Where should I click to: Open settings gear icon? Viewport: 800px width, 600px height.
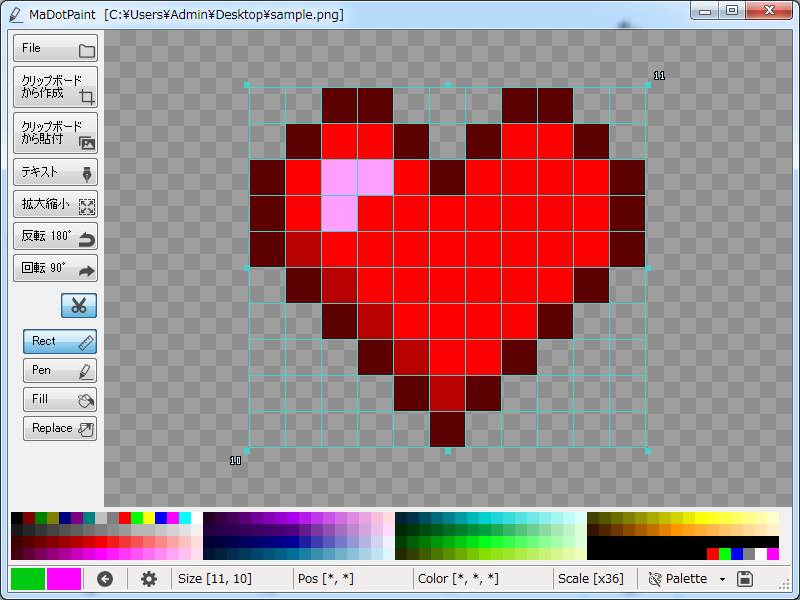click(149, 579)
